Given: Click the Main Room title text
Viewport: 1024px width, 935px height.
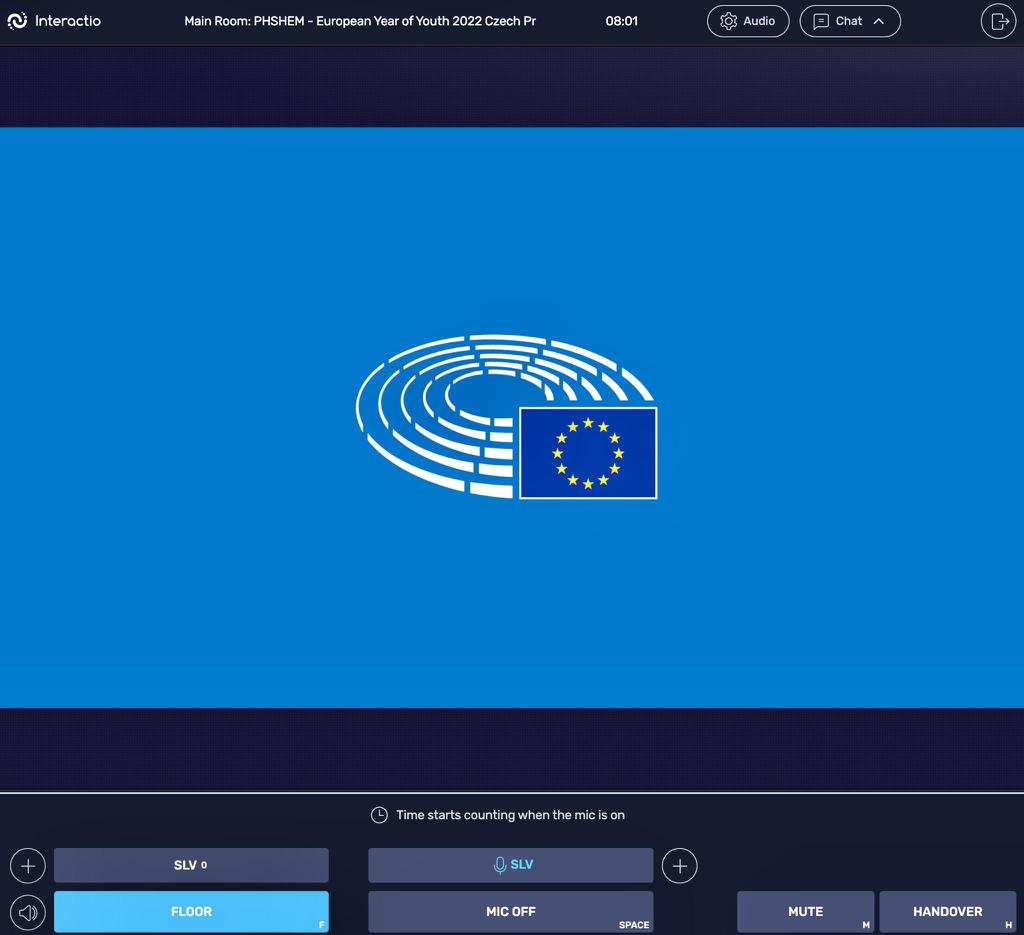Looking at the screenshot, I should click(360, 21).
